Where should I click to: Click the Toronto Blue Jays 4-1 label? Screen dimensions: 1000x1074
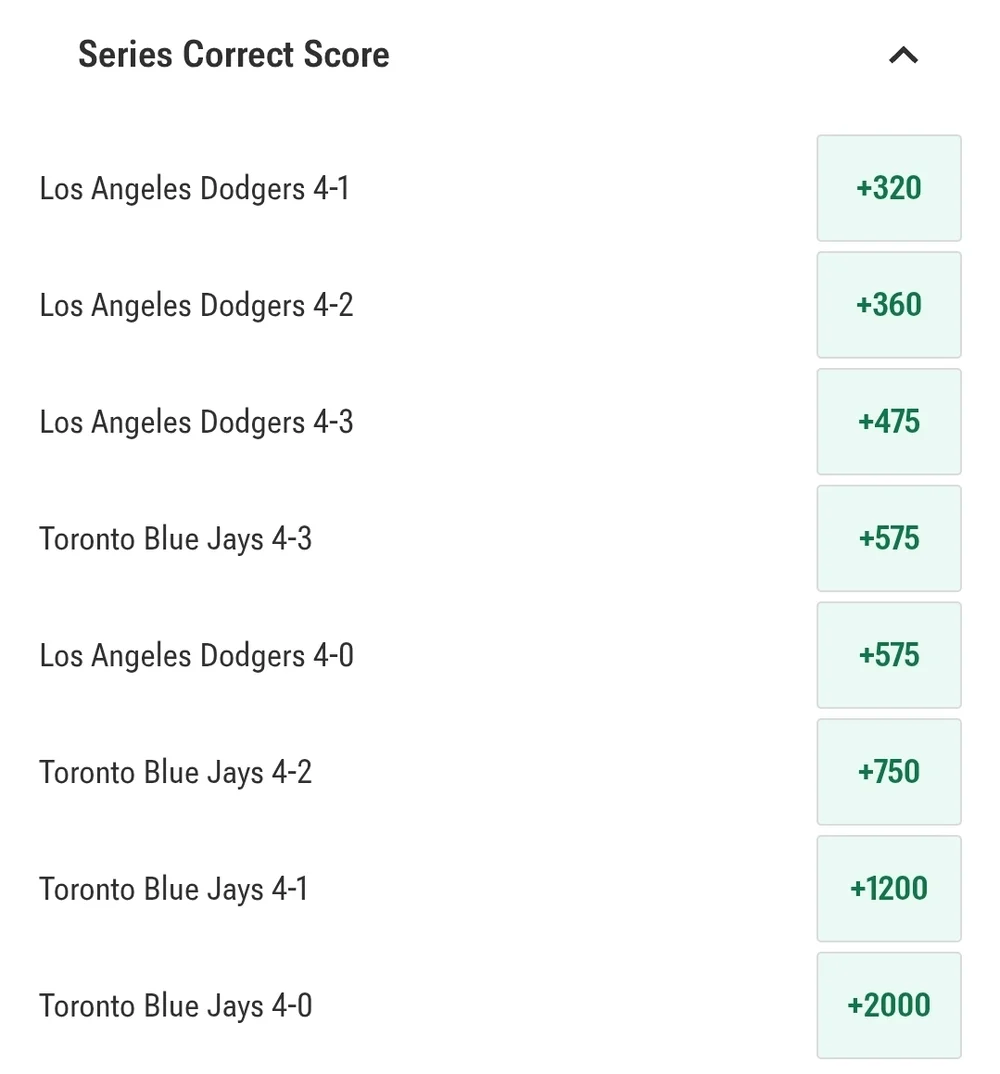point(174,889)
